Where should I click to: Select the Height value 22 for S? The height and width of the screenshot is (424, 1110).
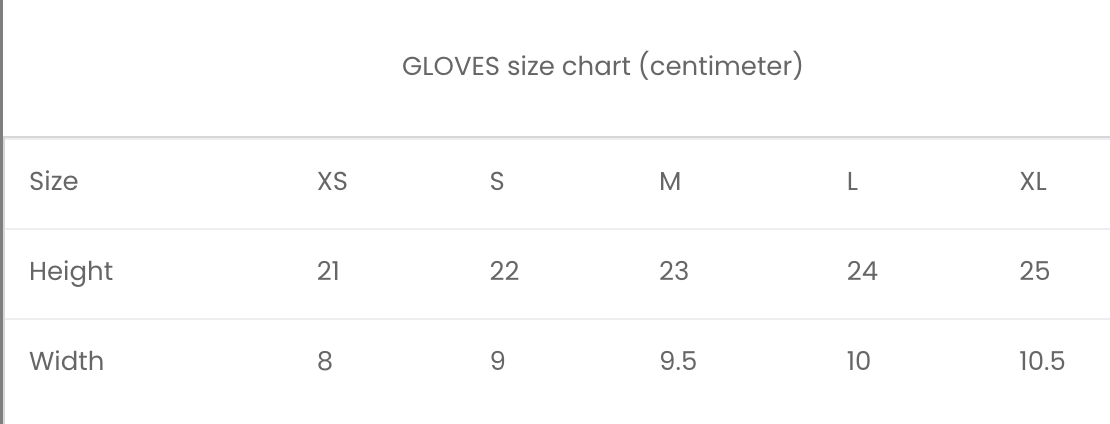504,271
